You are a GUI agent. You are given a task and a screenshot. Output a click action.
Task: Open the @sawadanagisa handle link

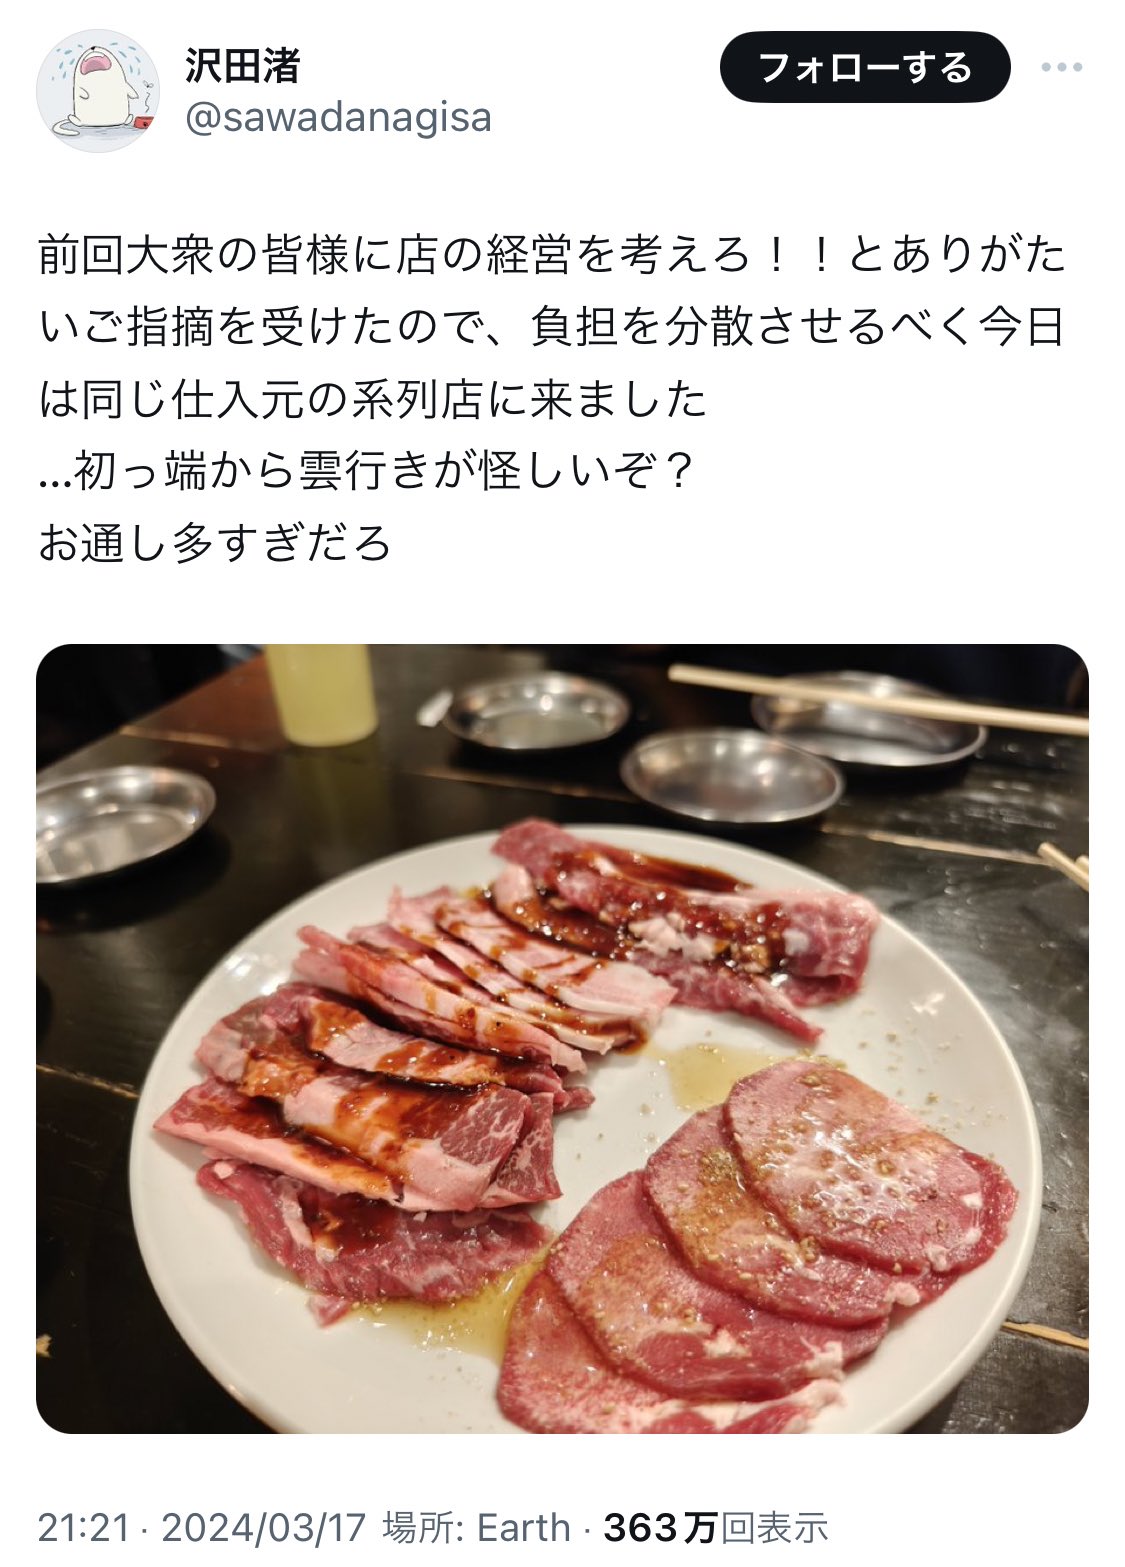tap(338, 118)
